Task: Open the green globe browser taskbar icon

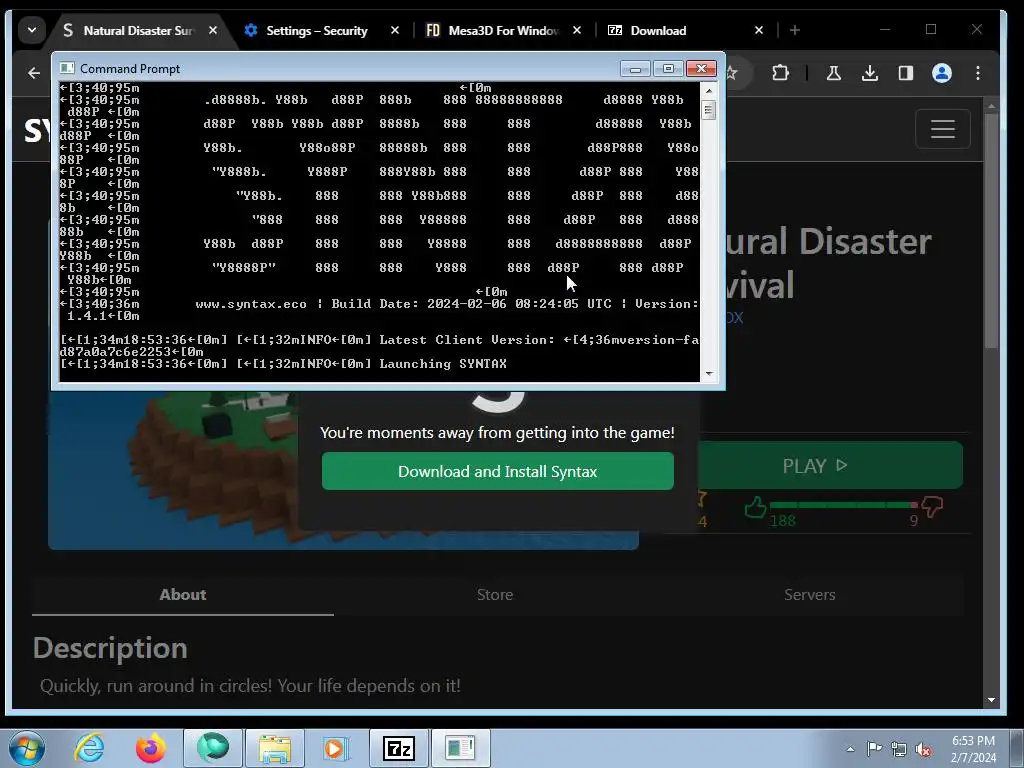Action: (213, 748)
